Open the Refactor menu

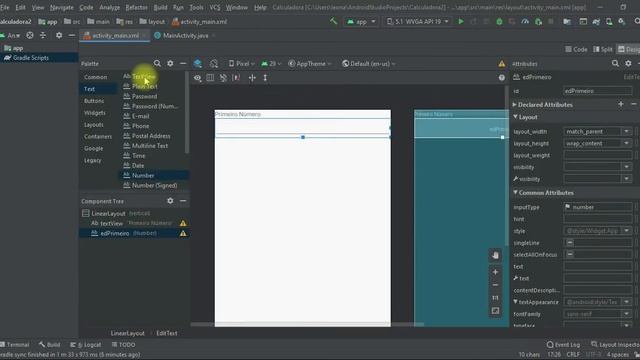136,7
